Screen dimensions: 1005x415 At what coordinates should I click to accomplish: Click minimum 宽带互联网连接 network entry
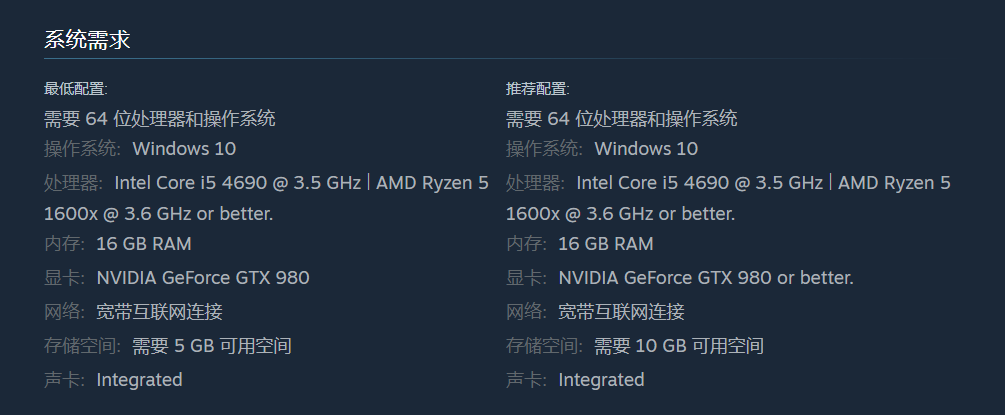pyautogui.click(x=159, y=312)
